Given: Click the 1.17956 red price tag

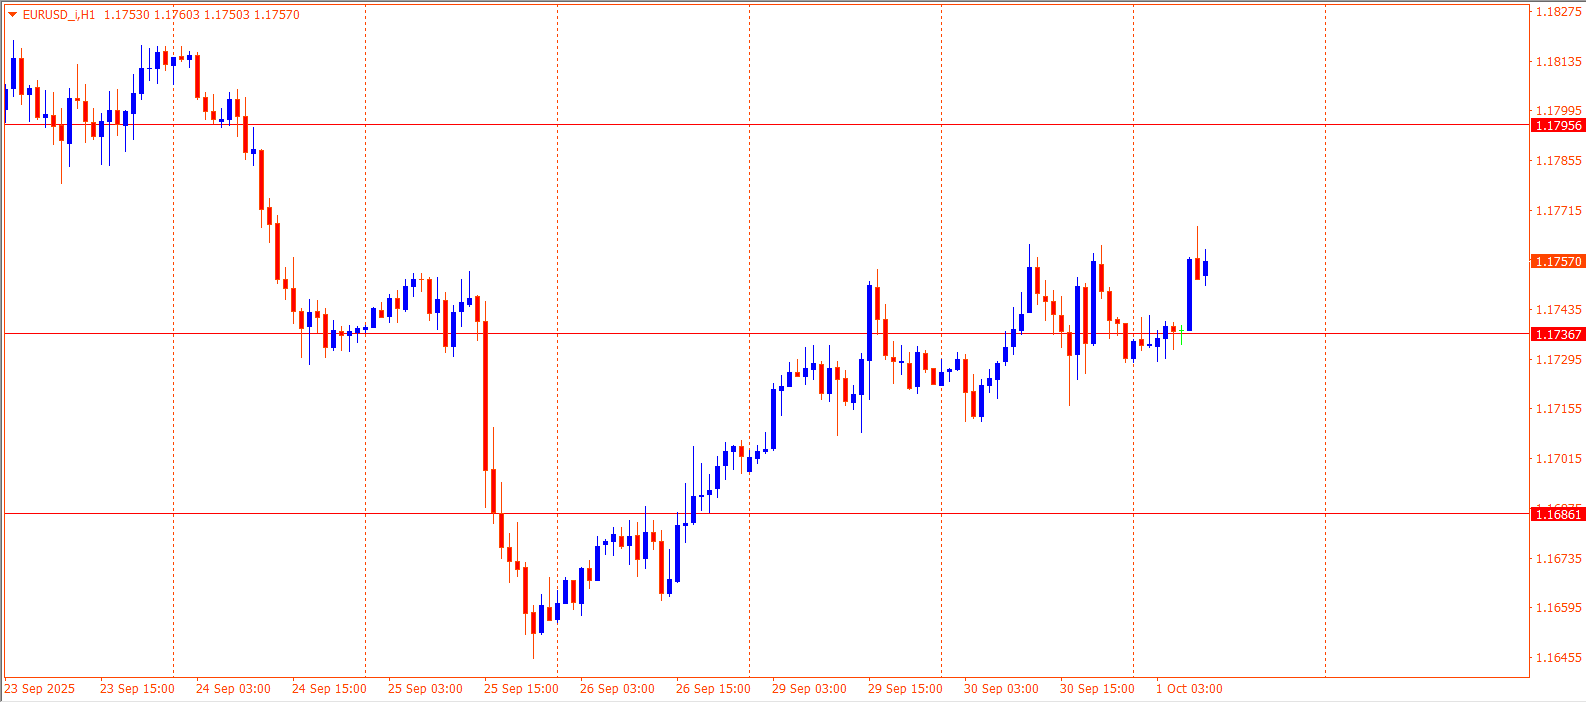Looking at the screenshot, I should coord(1558,126).
